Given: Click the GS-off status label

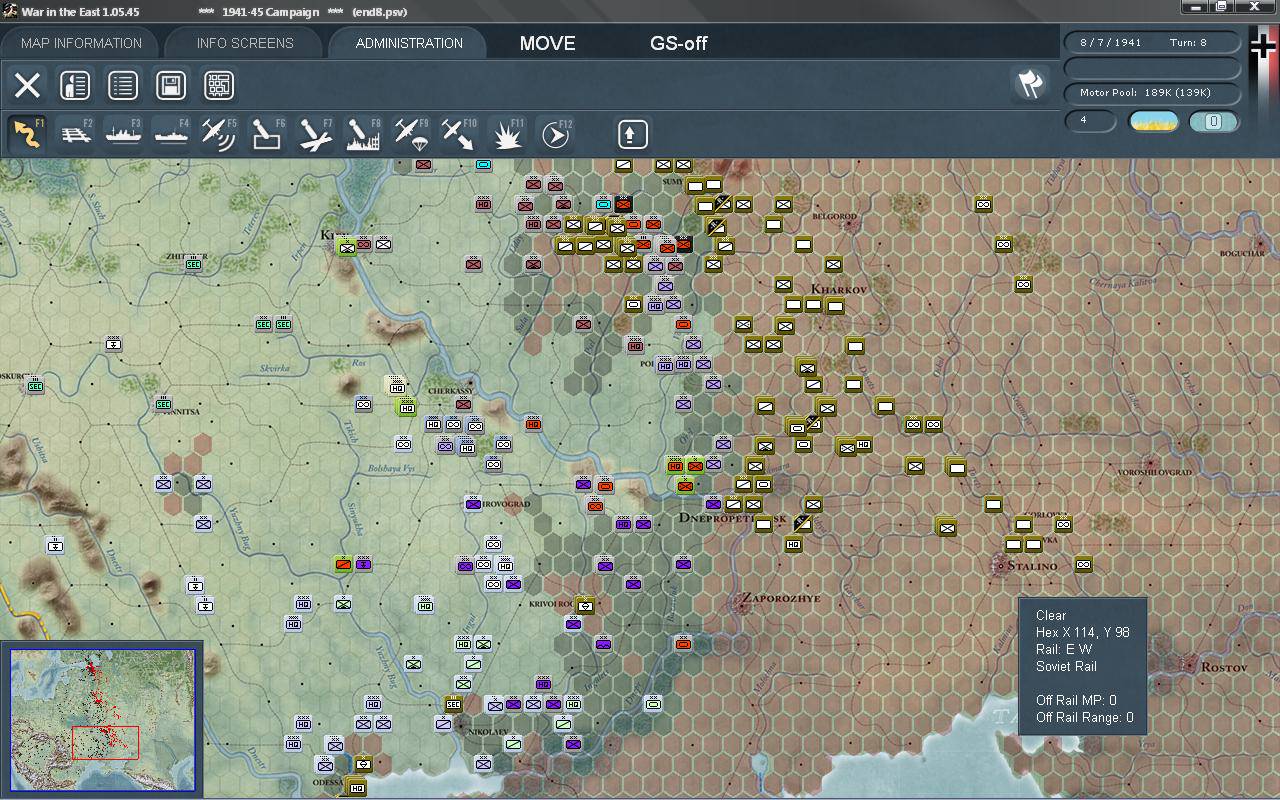Looking at the screenshot, I should [679, 43].
